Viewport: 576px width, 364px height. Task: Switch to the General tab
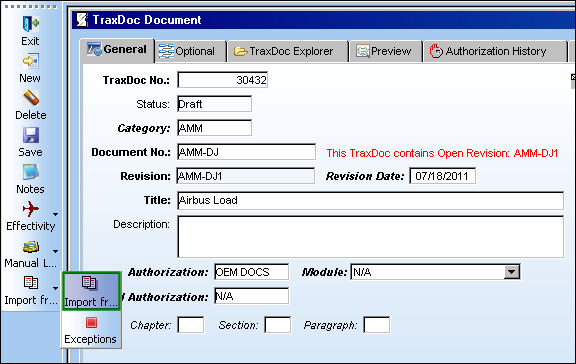[117, 50]
